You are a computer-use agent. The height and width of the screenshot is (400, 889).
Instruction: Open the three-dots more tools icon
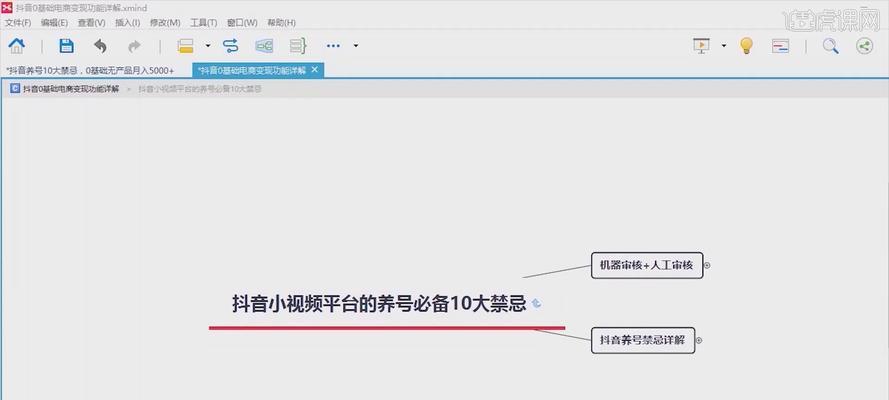[x=333, y=46]
